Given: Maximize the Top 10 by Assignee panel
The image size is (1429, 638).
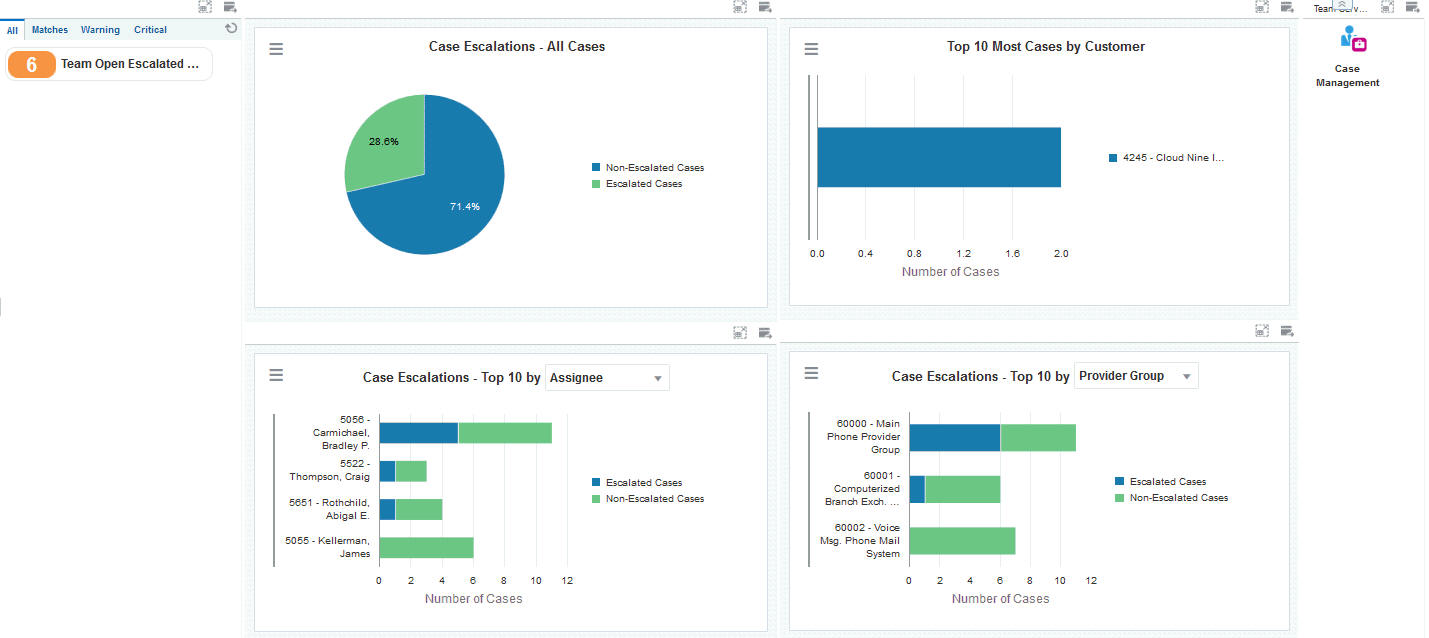Looking at the screenshot, I should click(x=740, y=332).
